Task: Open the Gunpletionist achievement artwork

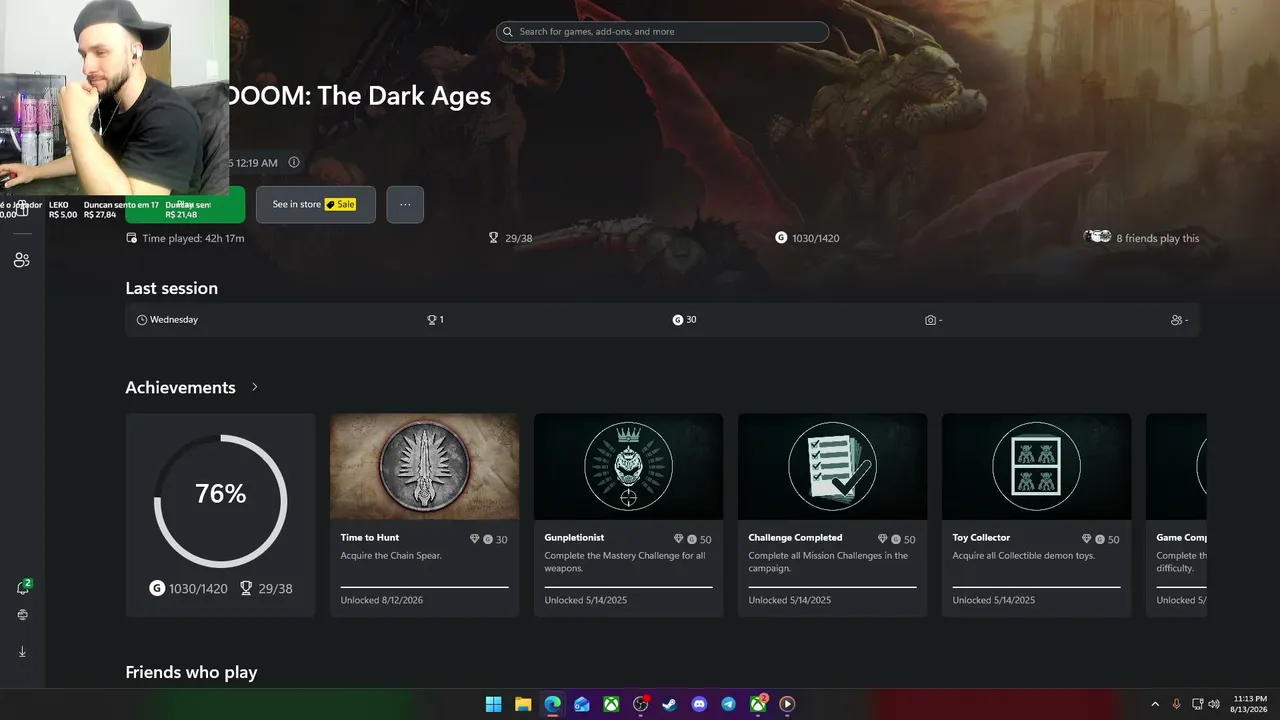Action: pos(629,467)
